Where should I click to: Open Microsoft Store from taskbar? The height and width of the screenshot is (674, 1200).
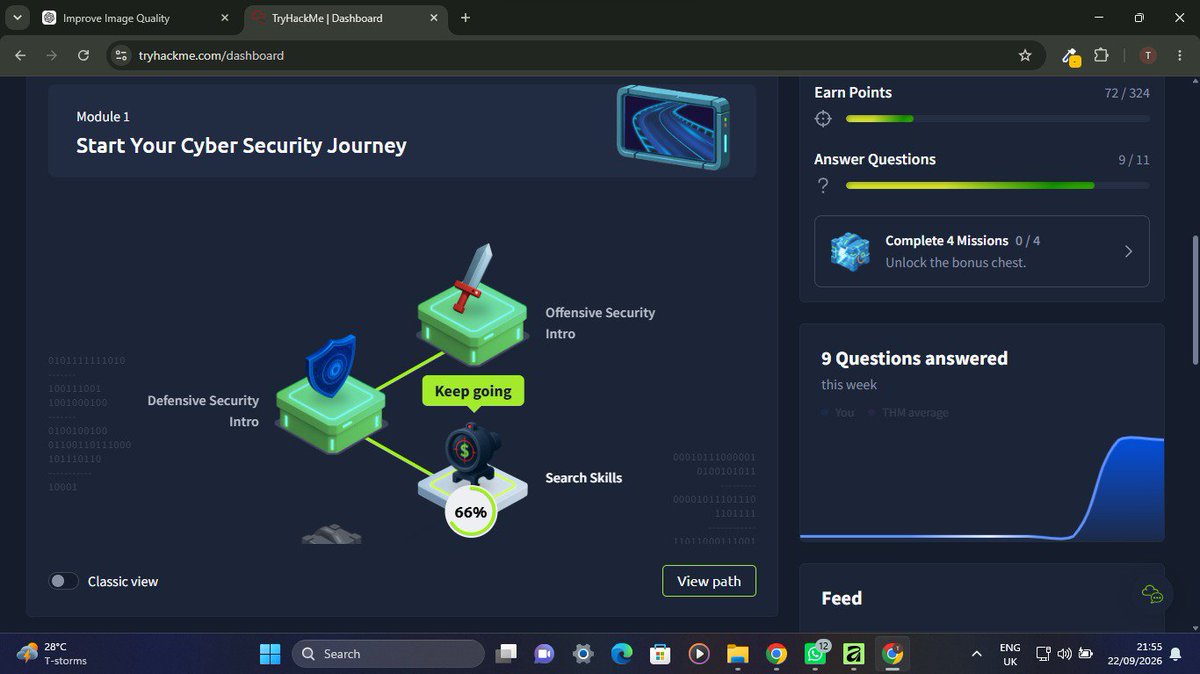click(660, 654)
